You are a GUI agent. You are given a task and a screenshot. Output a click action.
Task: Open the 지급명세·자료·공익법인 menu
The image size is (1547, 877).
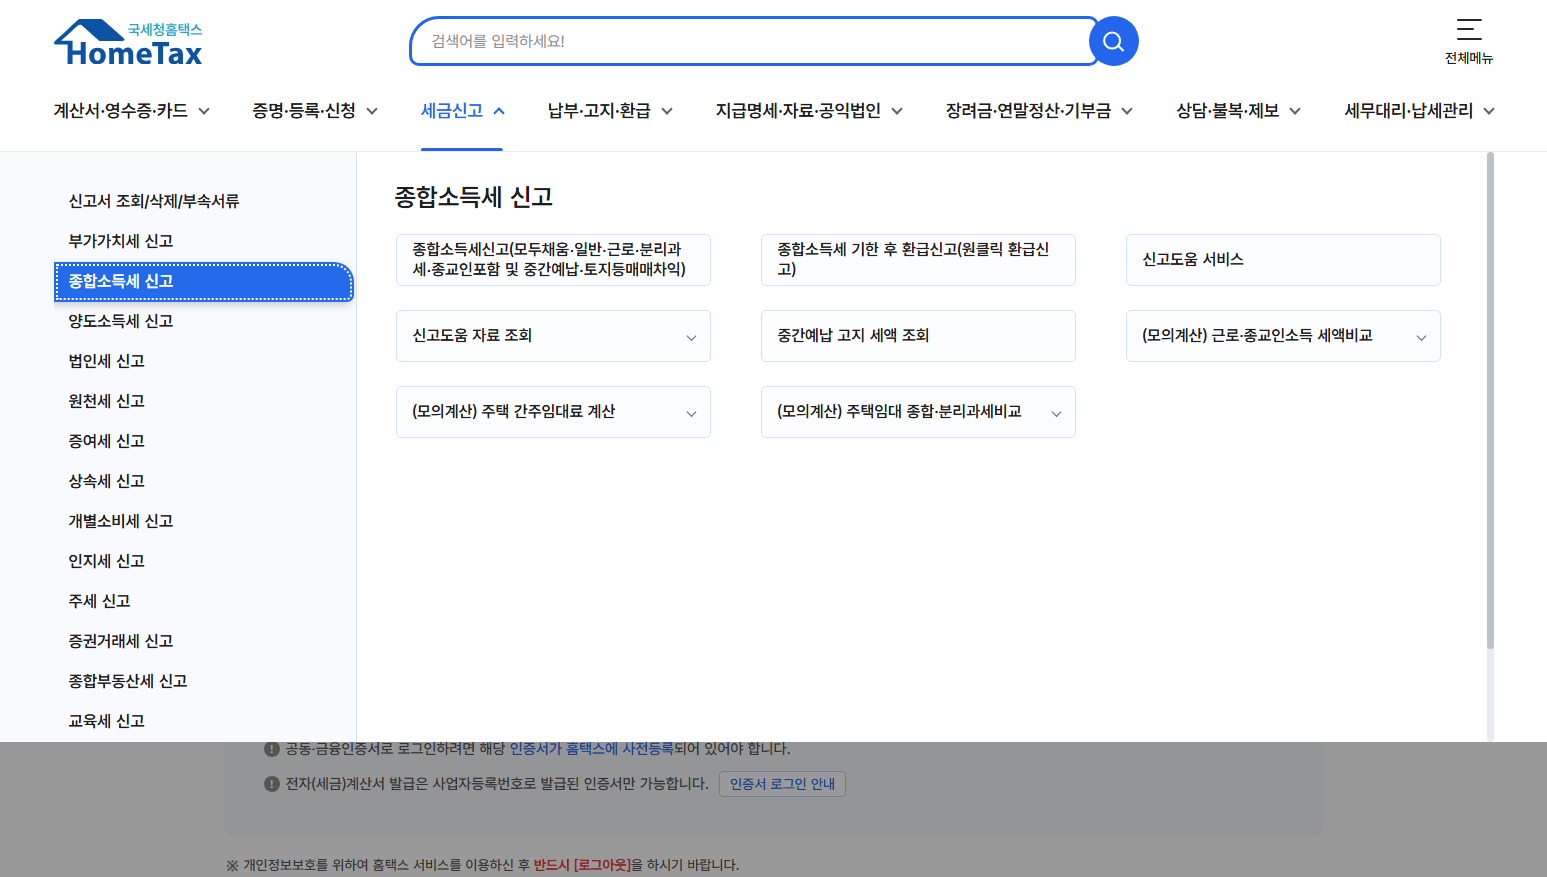809,111
